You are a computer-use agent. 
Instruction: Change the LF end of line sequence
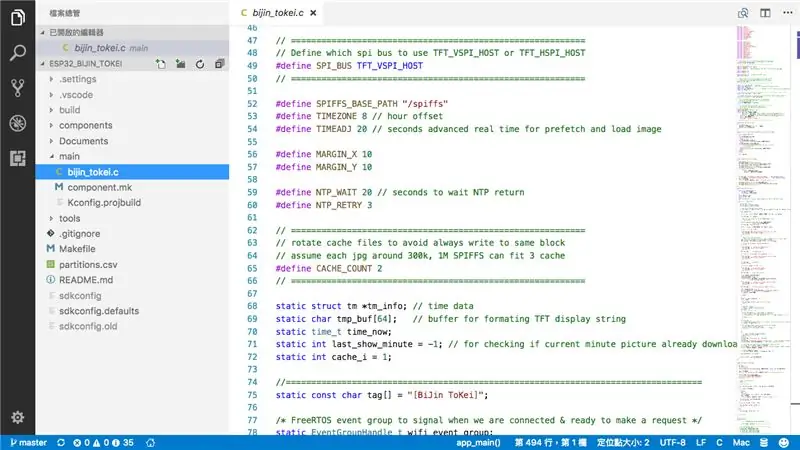[x=701, y=442]
